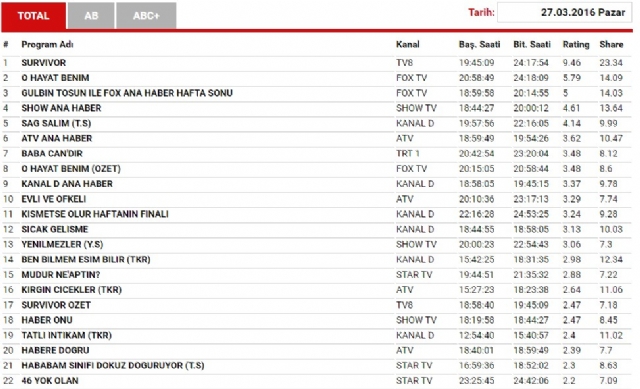
Task: Click O HAYAT BENIM (OZET) entry
Action: click(x=71, y=169)
